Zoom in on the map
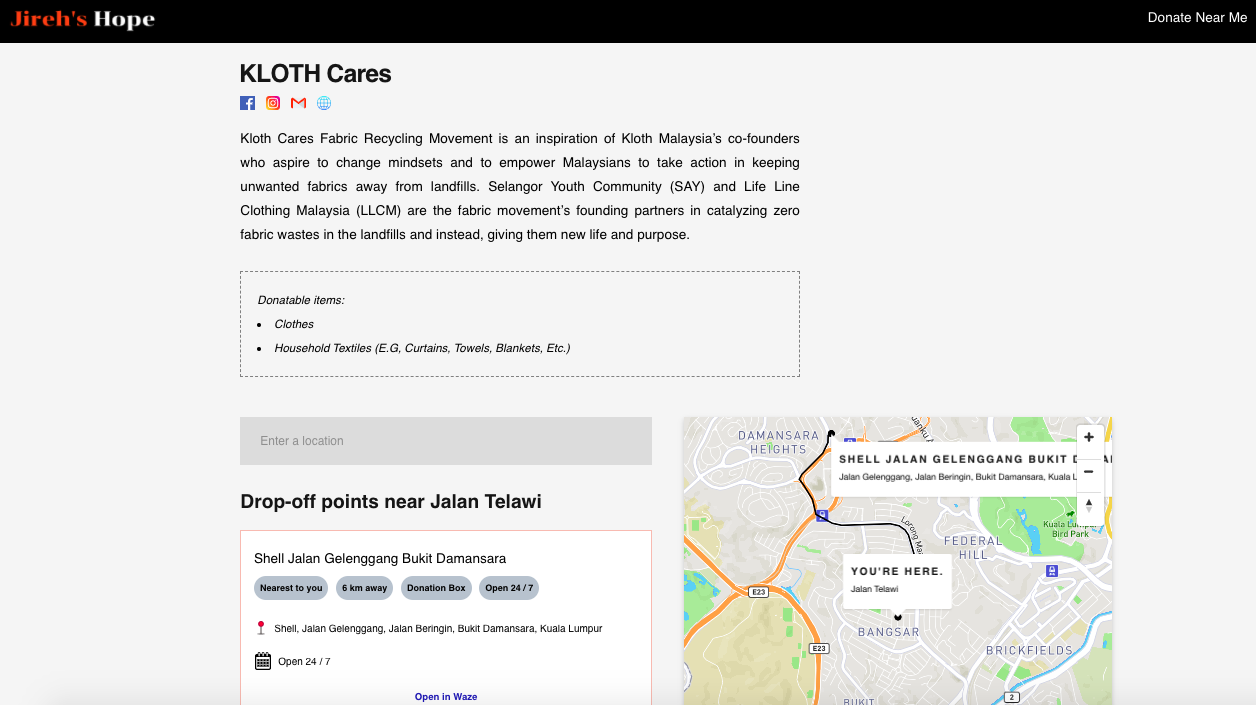The image size is (1256, 705). coord(1089,437)
